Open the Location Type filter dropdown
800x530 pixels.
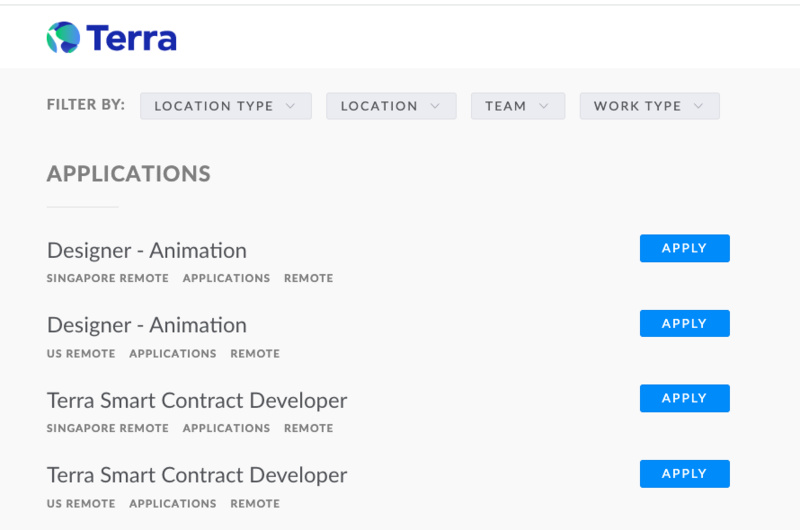[225, 106]
